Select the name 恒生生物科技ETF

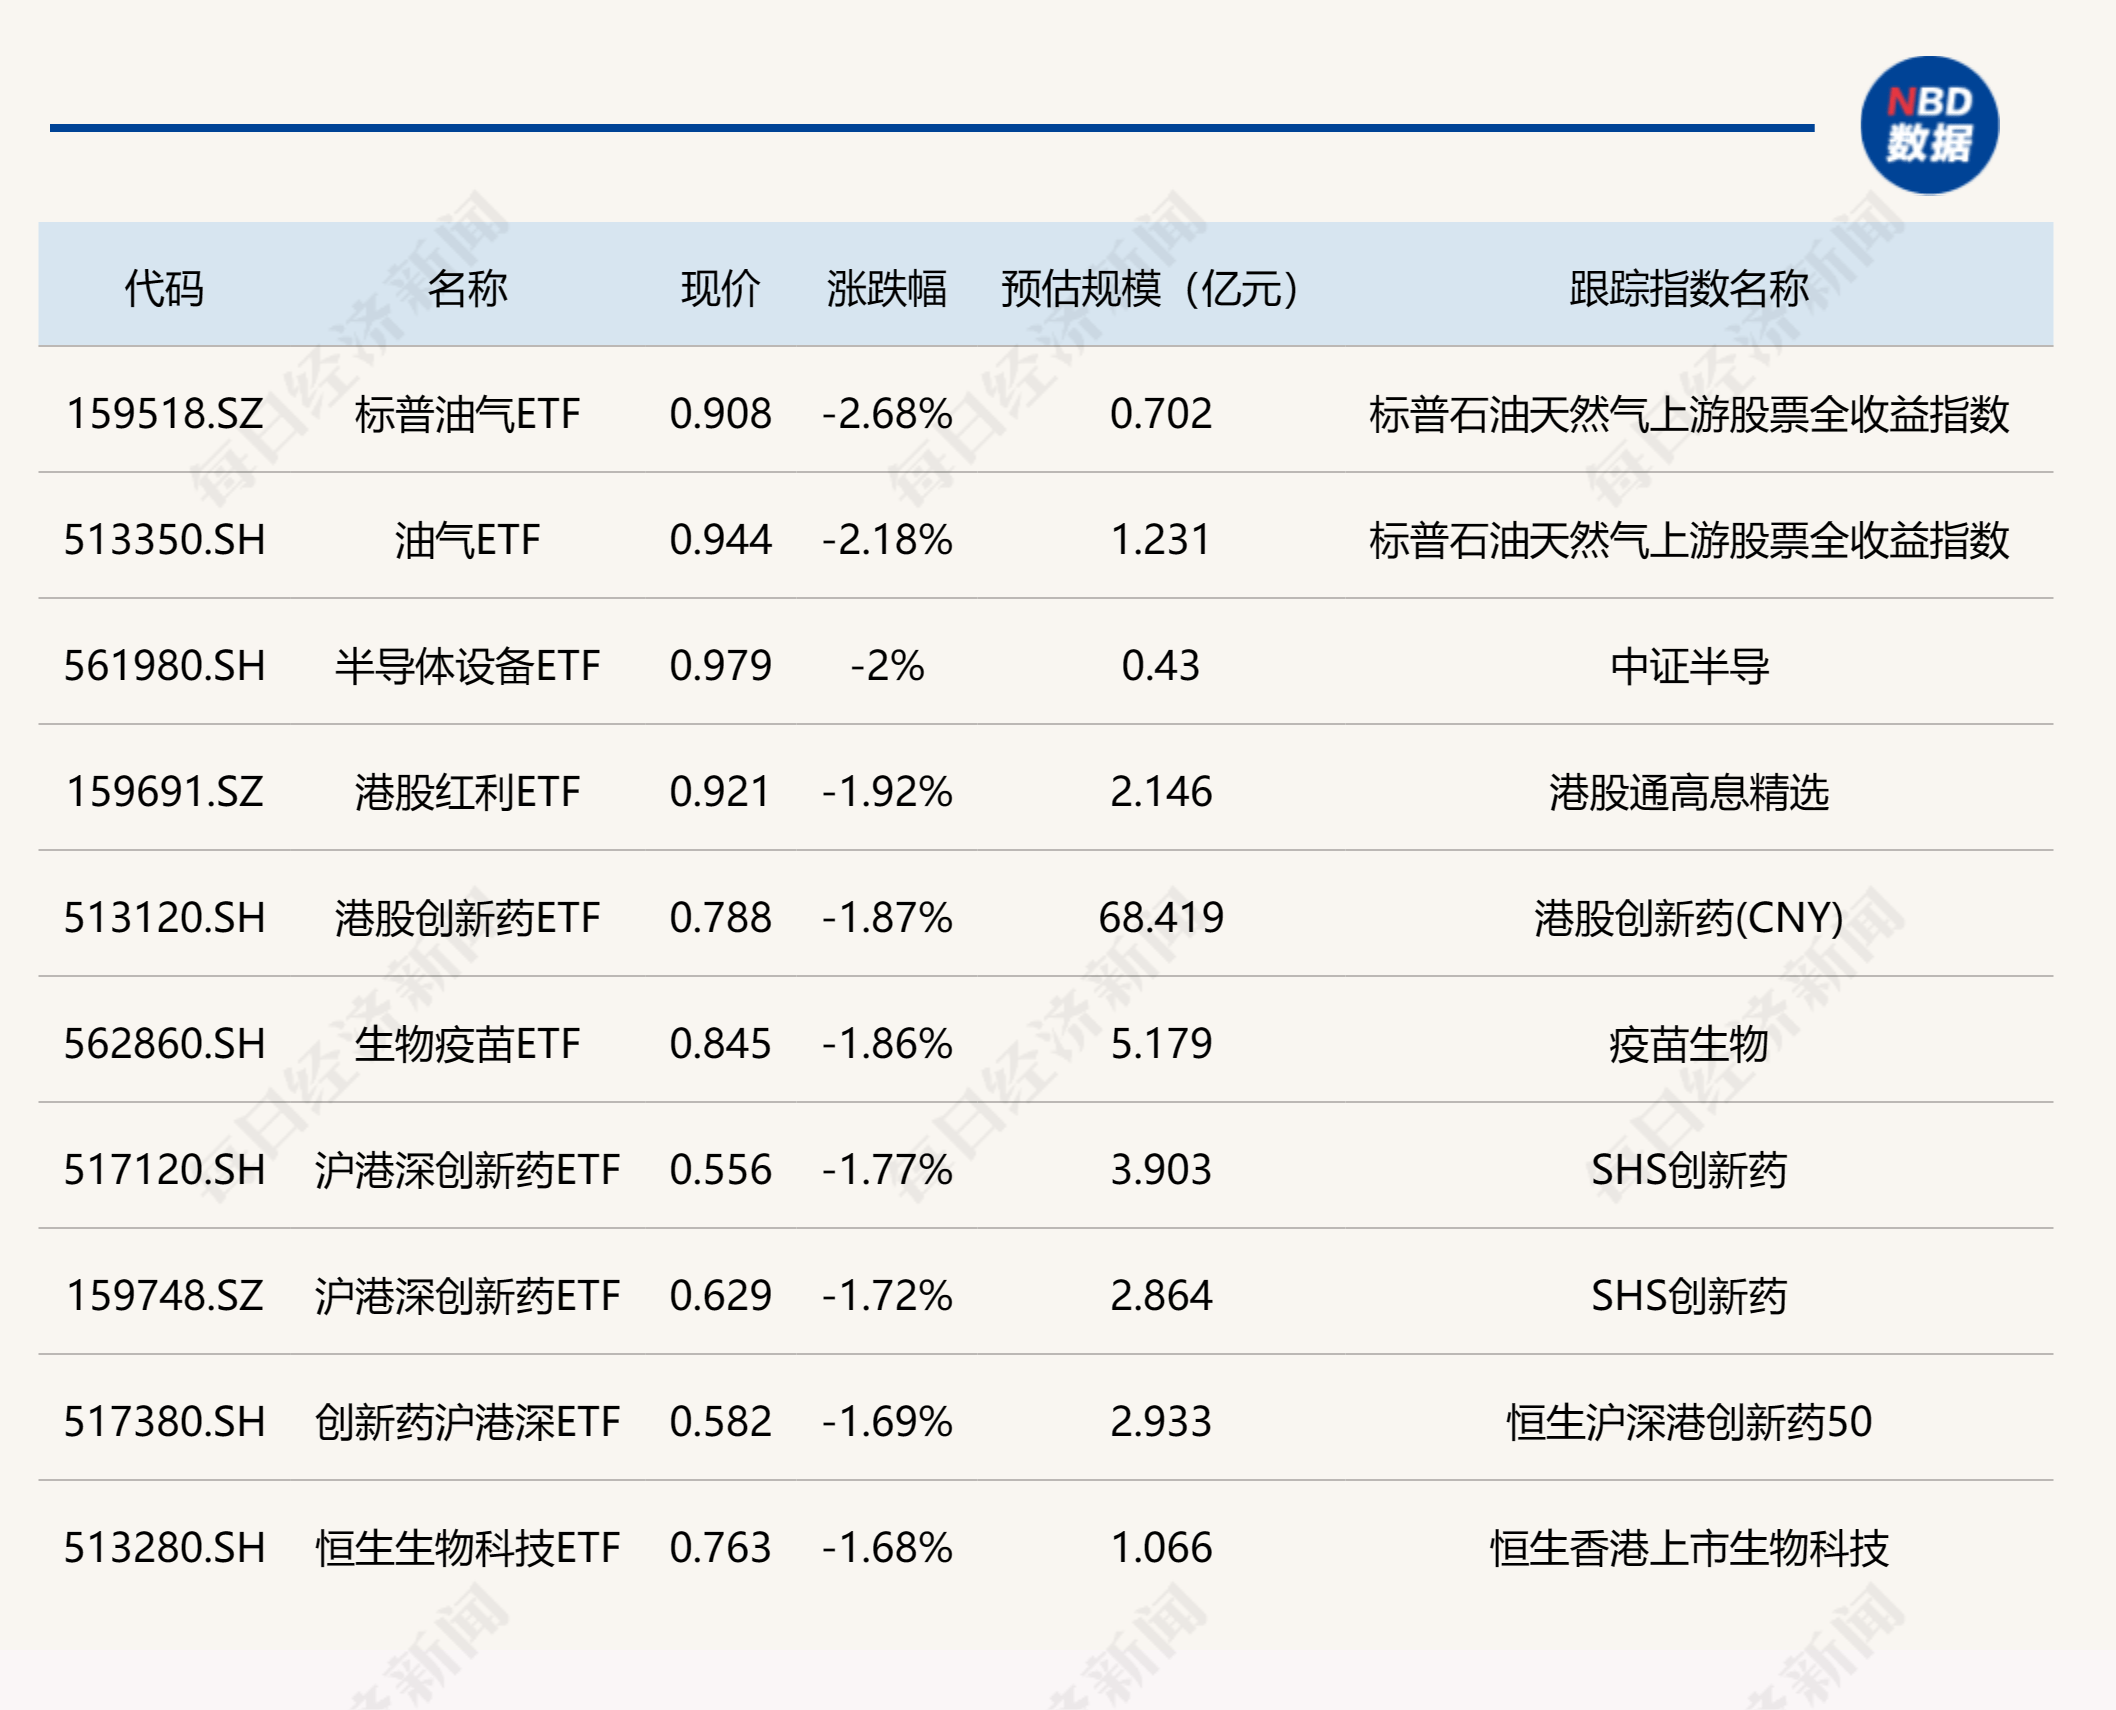467,1548
